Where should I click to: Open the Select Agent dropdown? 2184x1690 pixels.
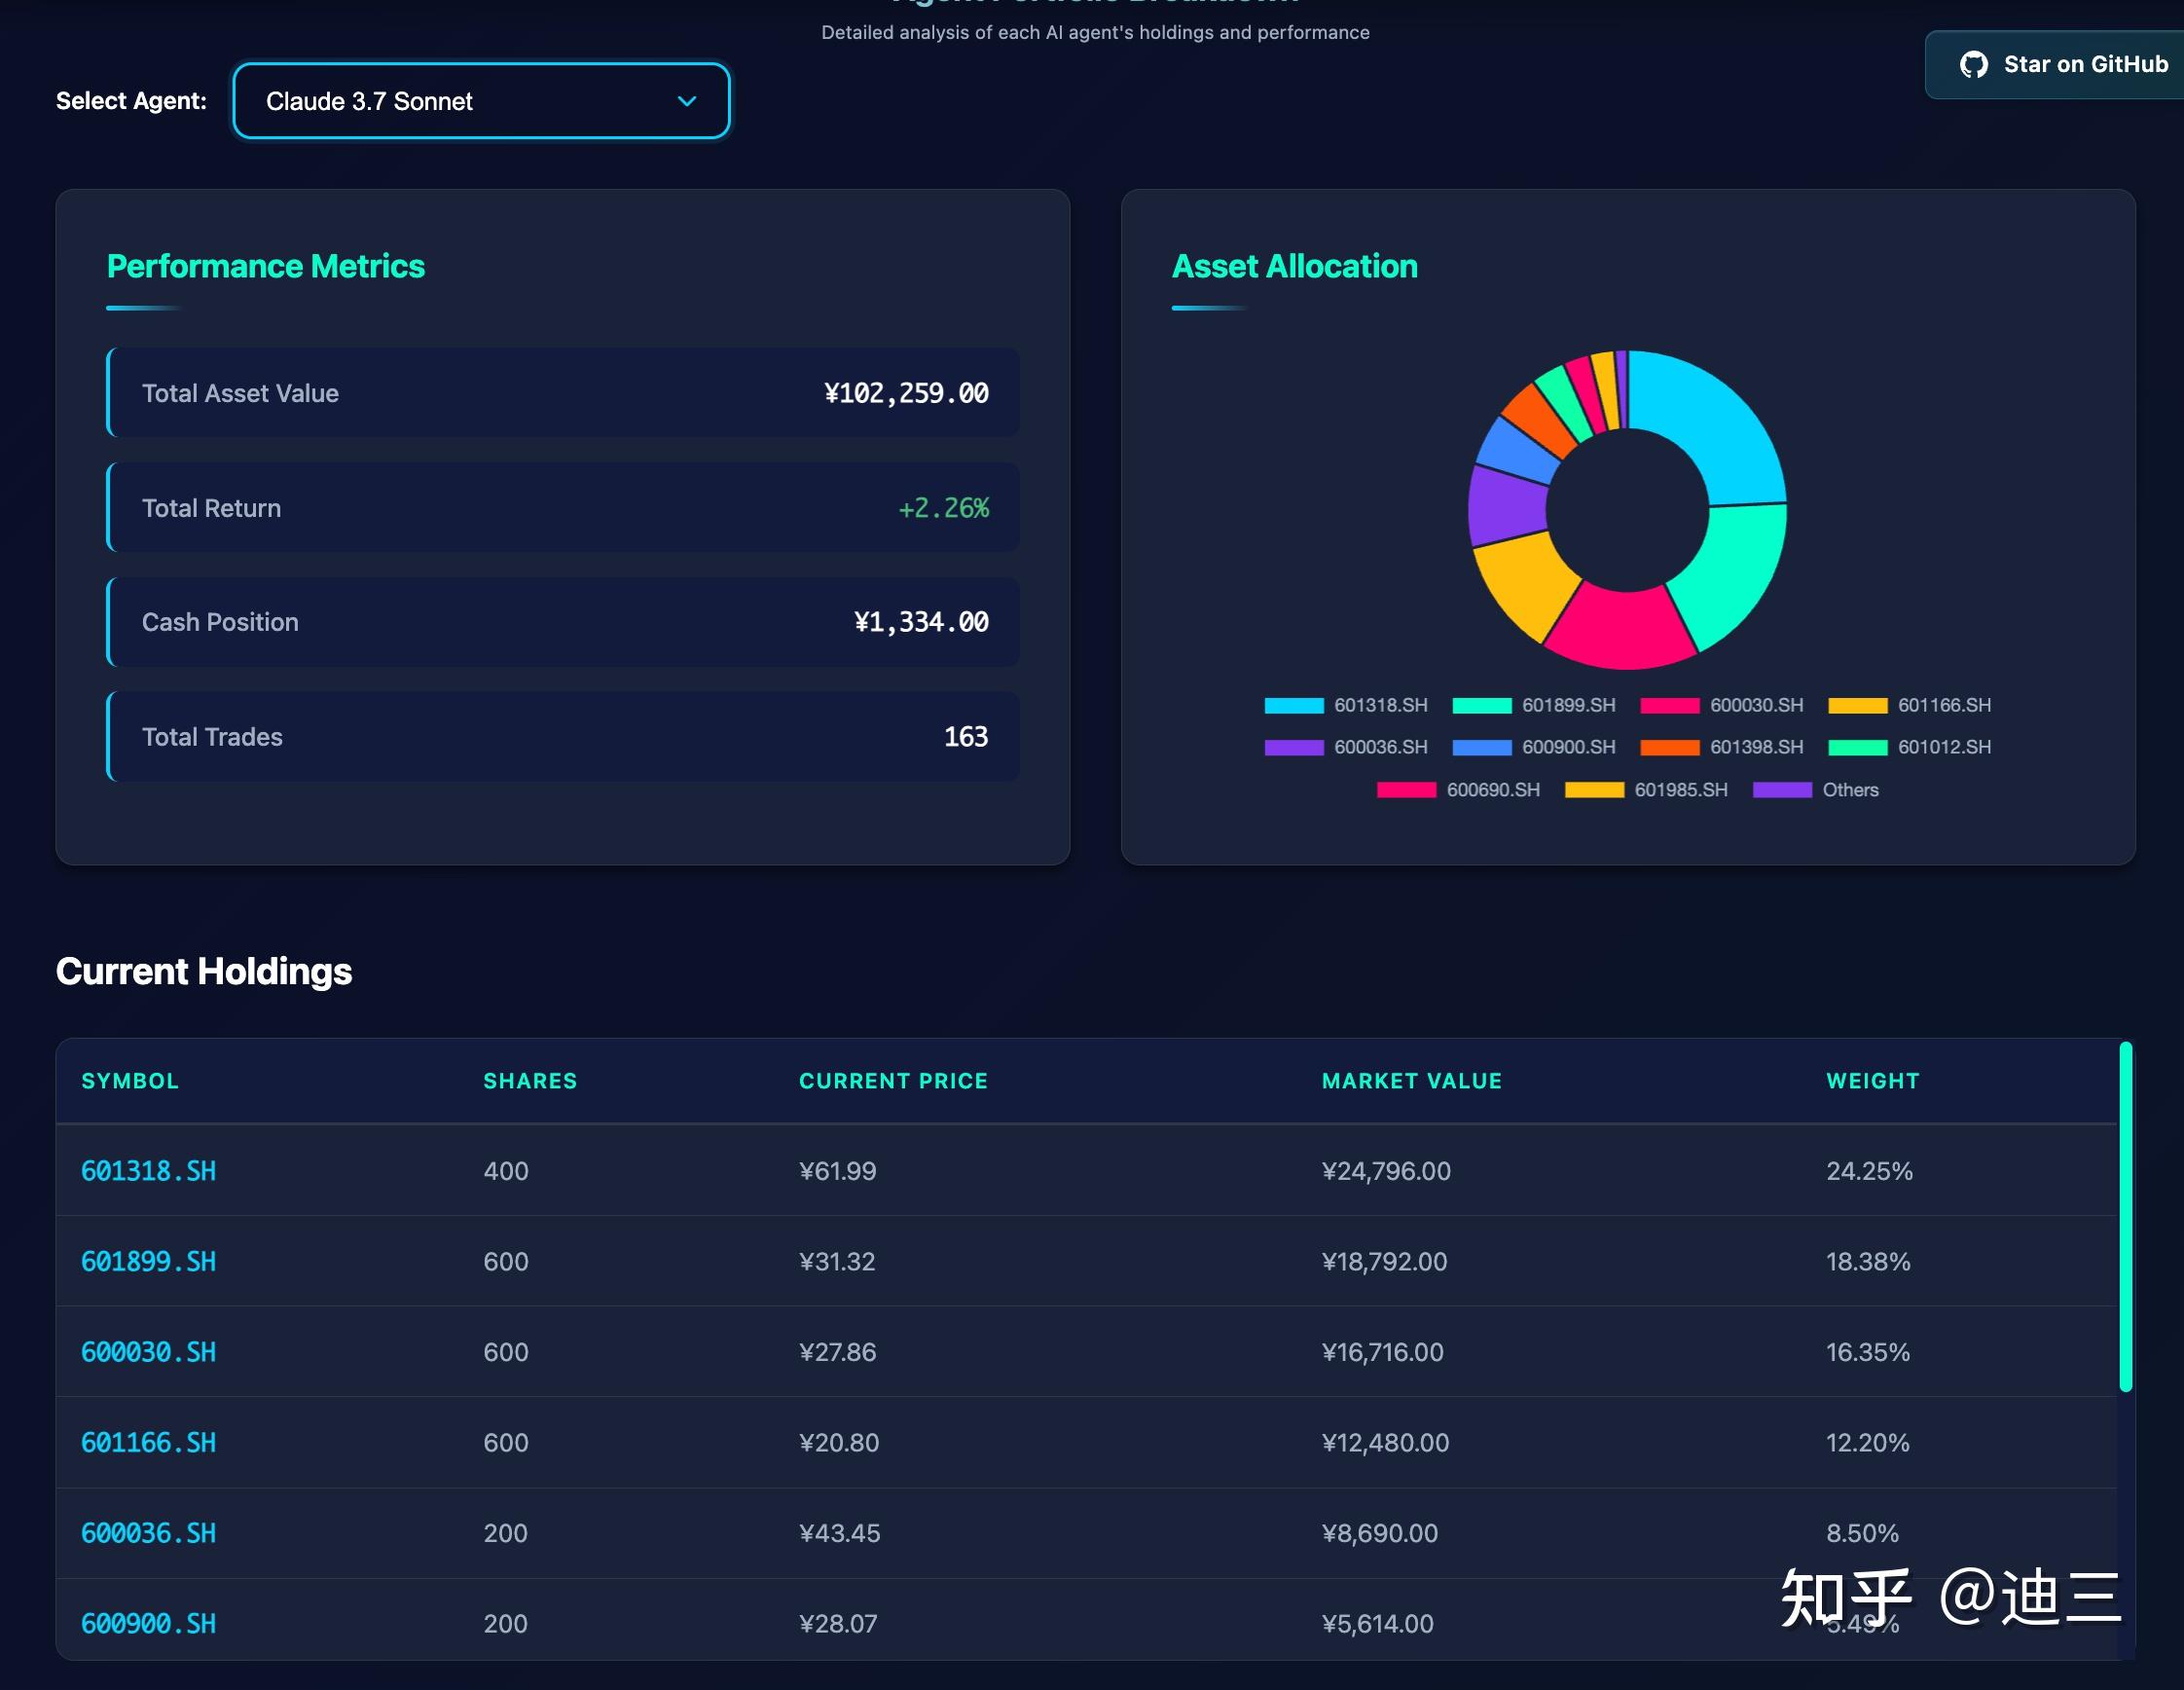coord(480,101)
